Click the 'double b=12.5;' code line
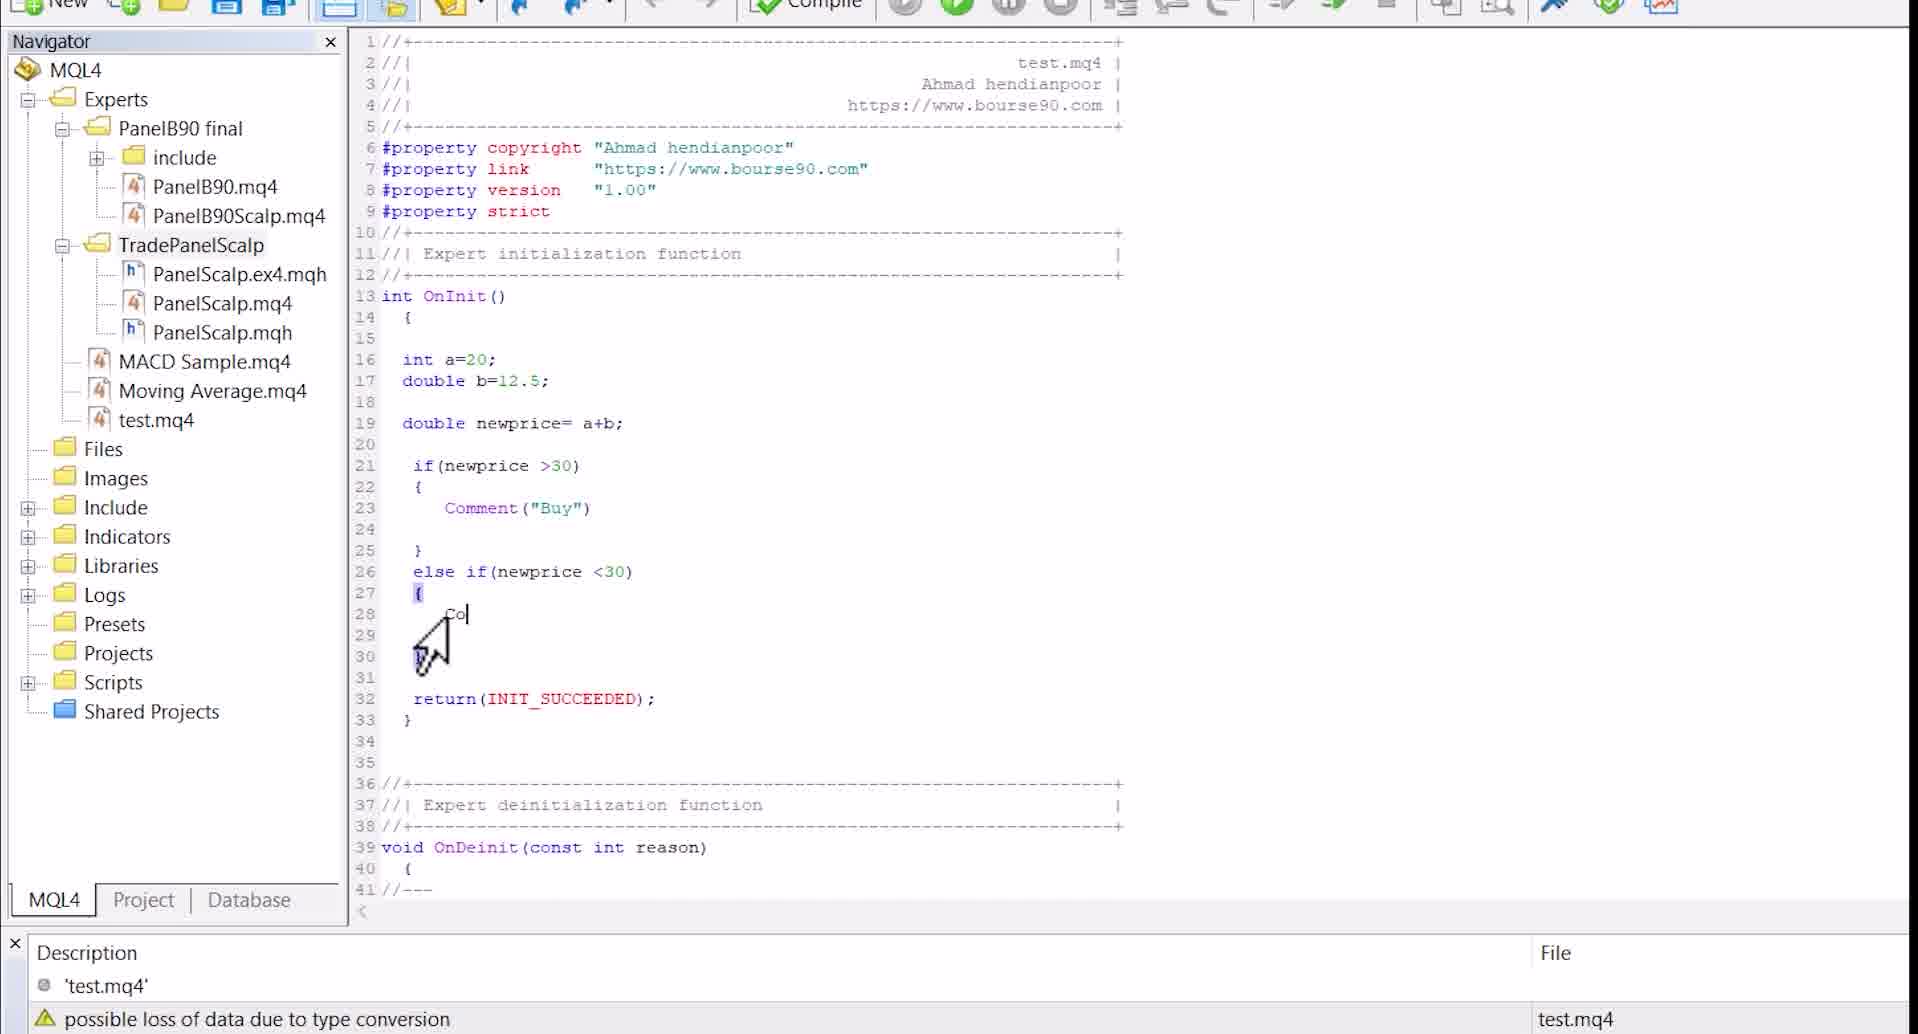1918x1034 pixels. (475, 381)
